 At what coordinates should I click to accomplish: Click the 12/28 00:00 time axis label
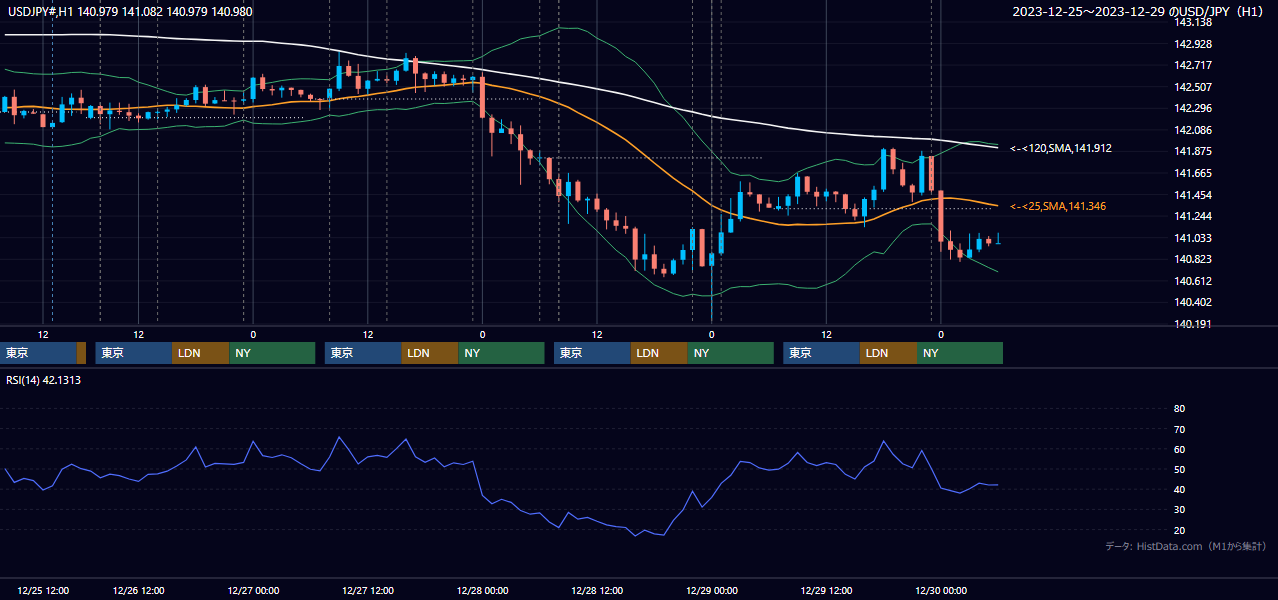pos(482,591)
